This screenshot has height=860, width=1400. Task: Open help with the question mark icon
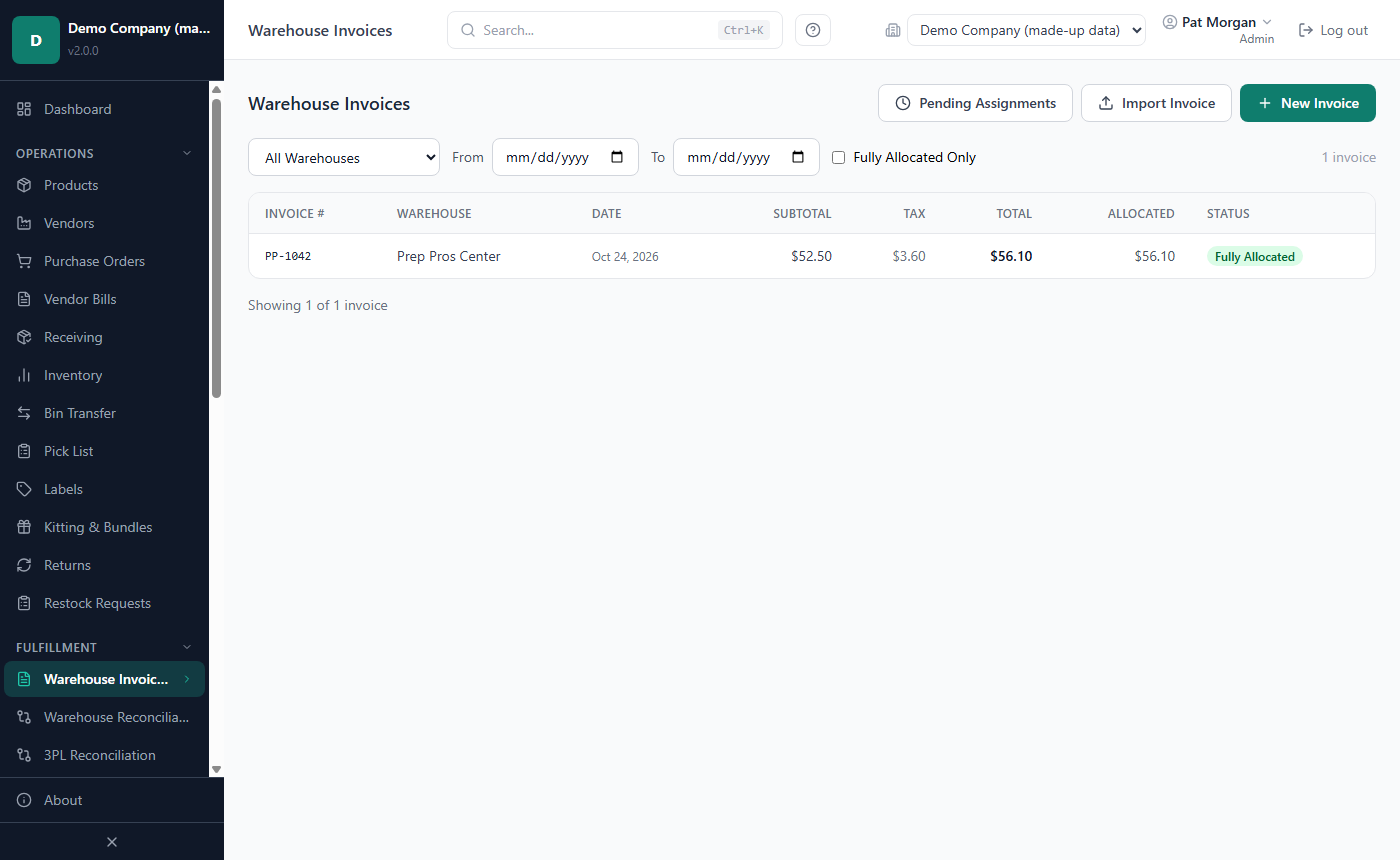point(813,30)
